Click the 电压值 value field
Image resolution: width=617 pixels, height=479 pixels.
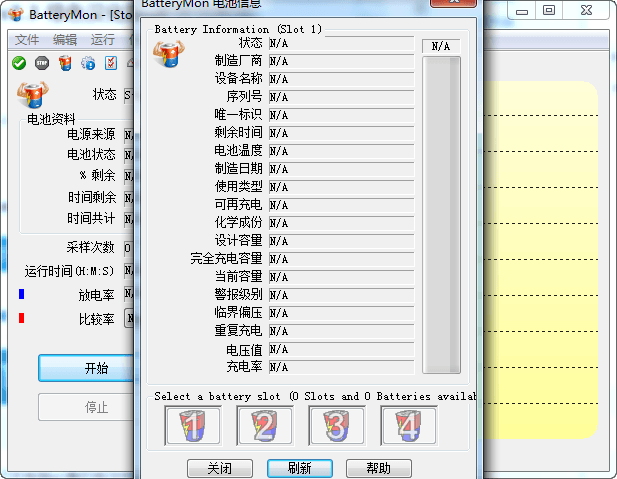click(x=342, y=349)
